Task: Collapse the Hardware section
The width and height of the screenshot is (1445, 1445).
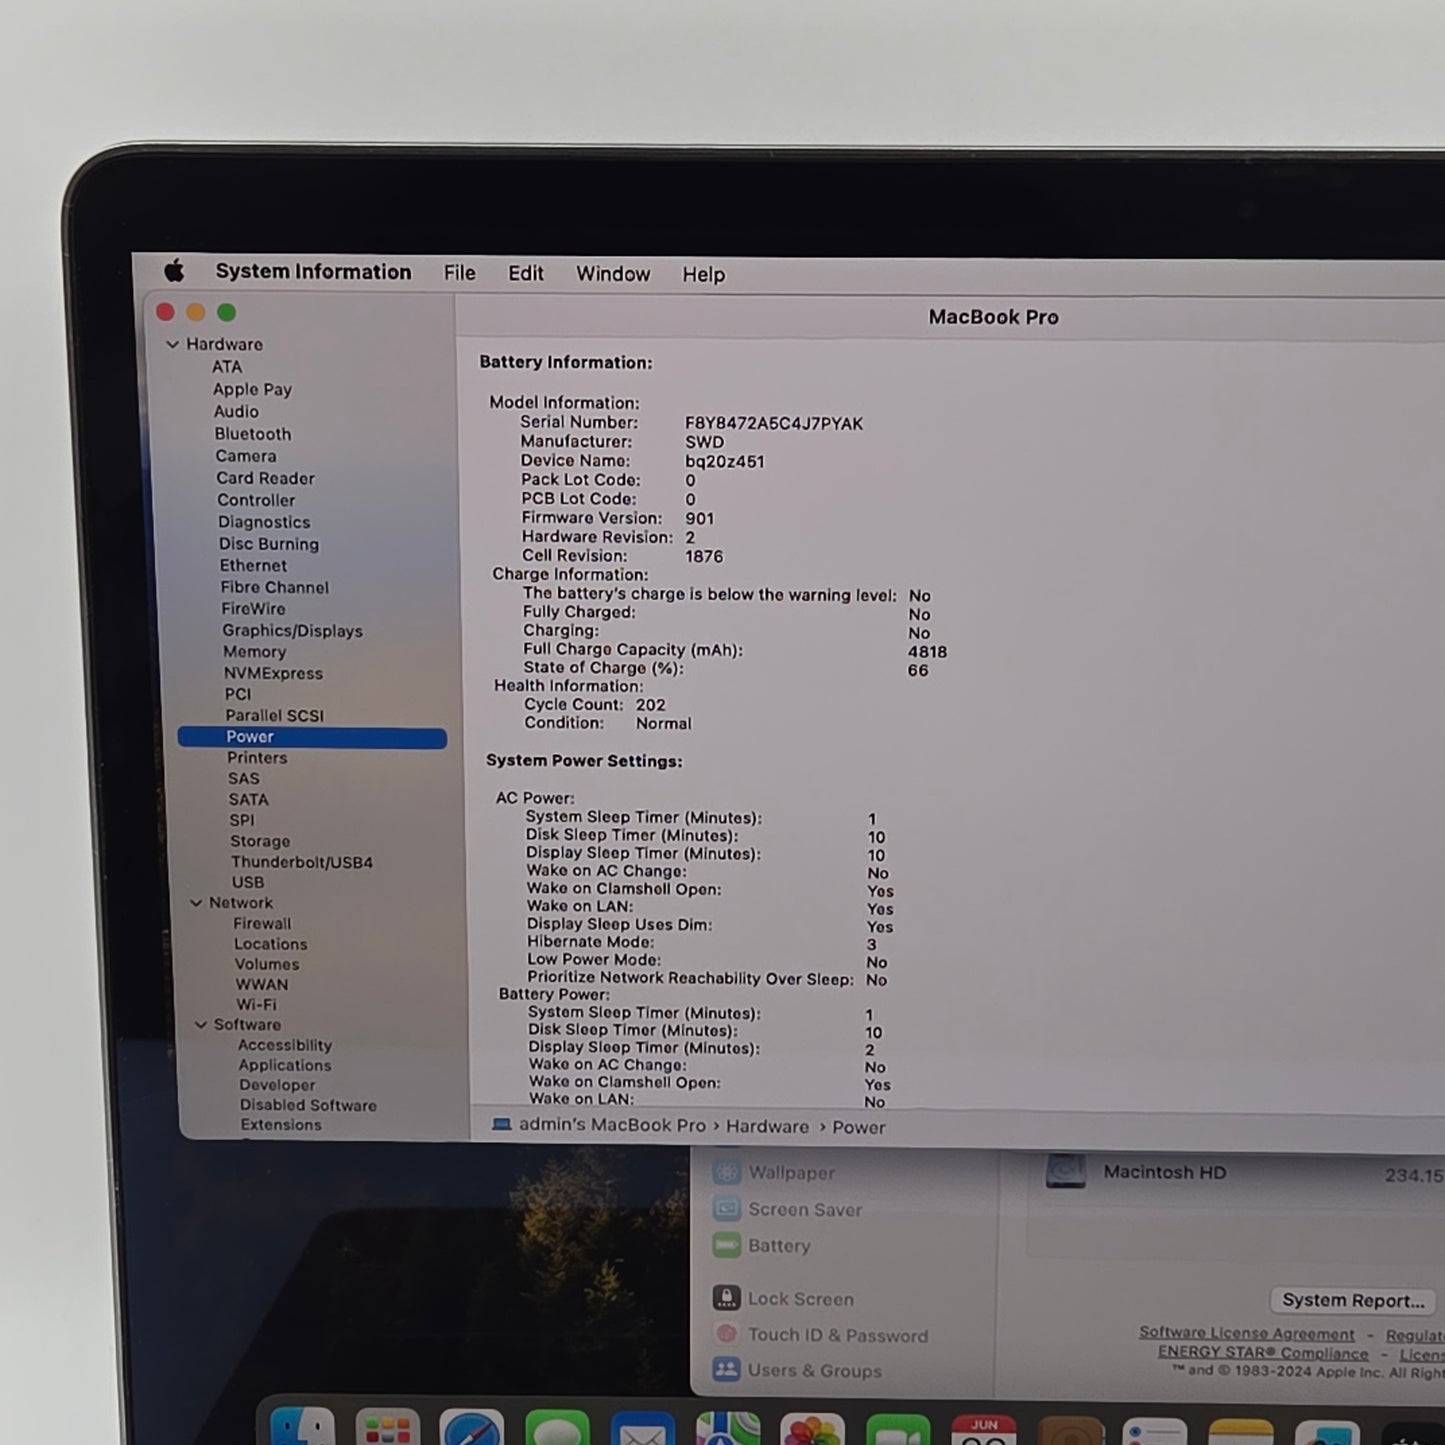Action: tap(172, 344)
